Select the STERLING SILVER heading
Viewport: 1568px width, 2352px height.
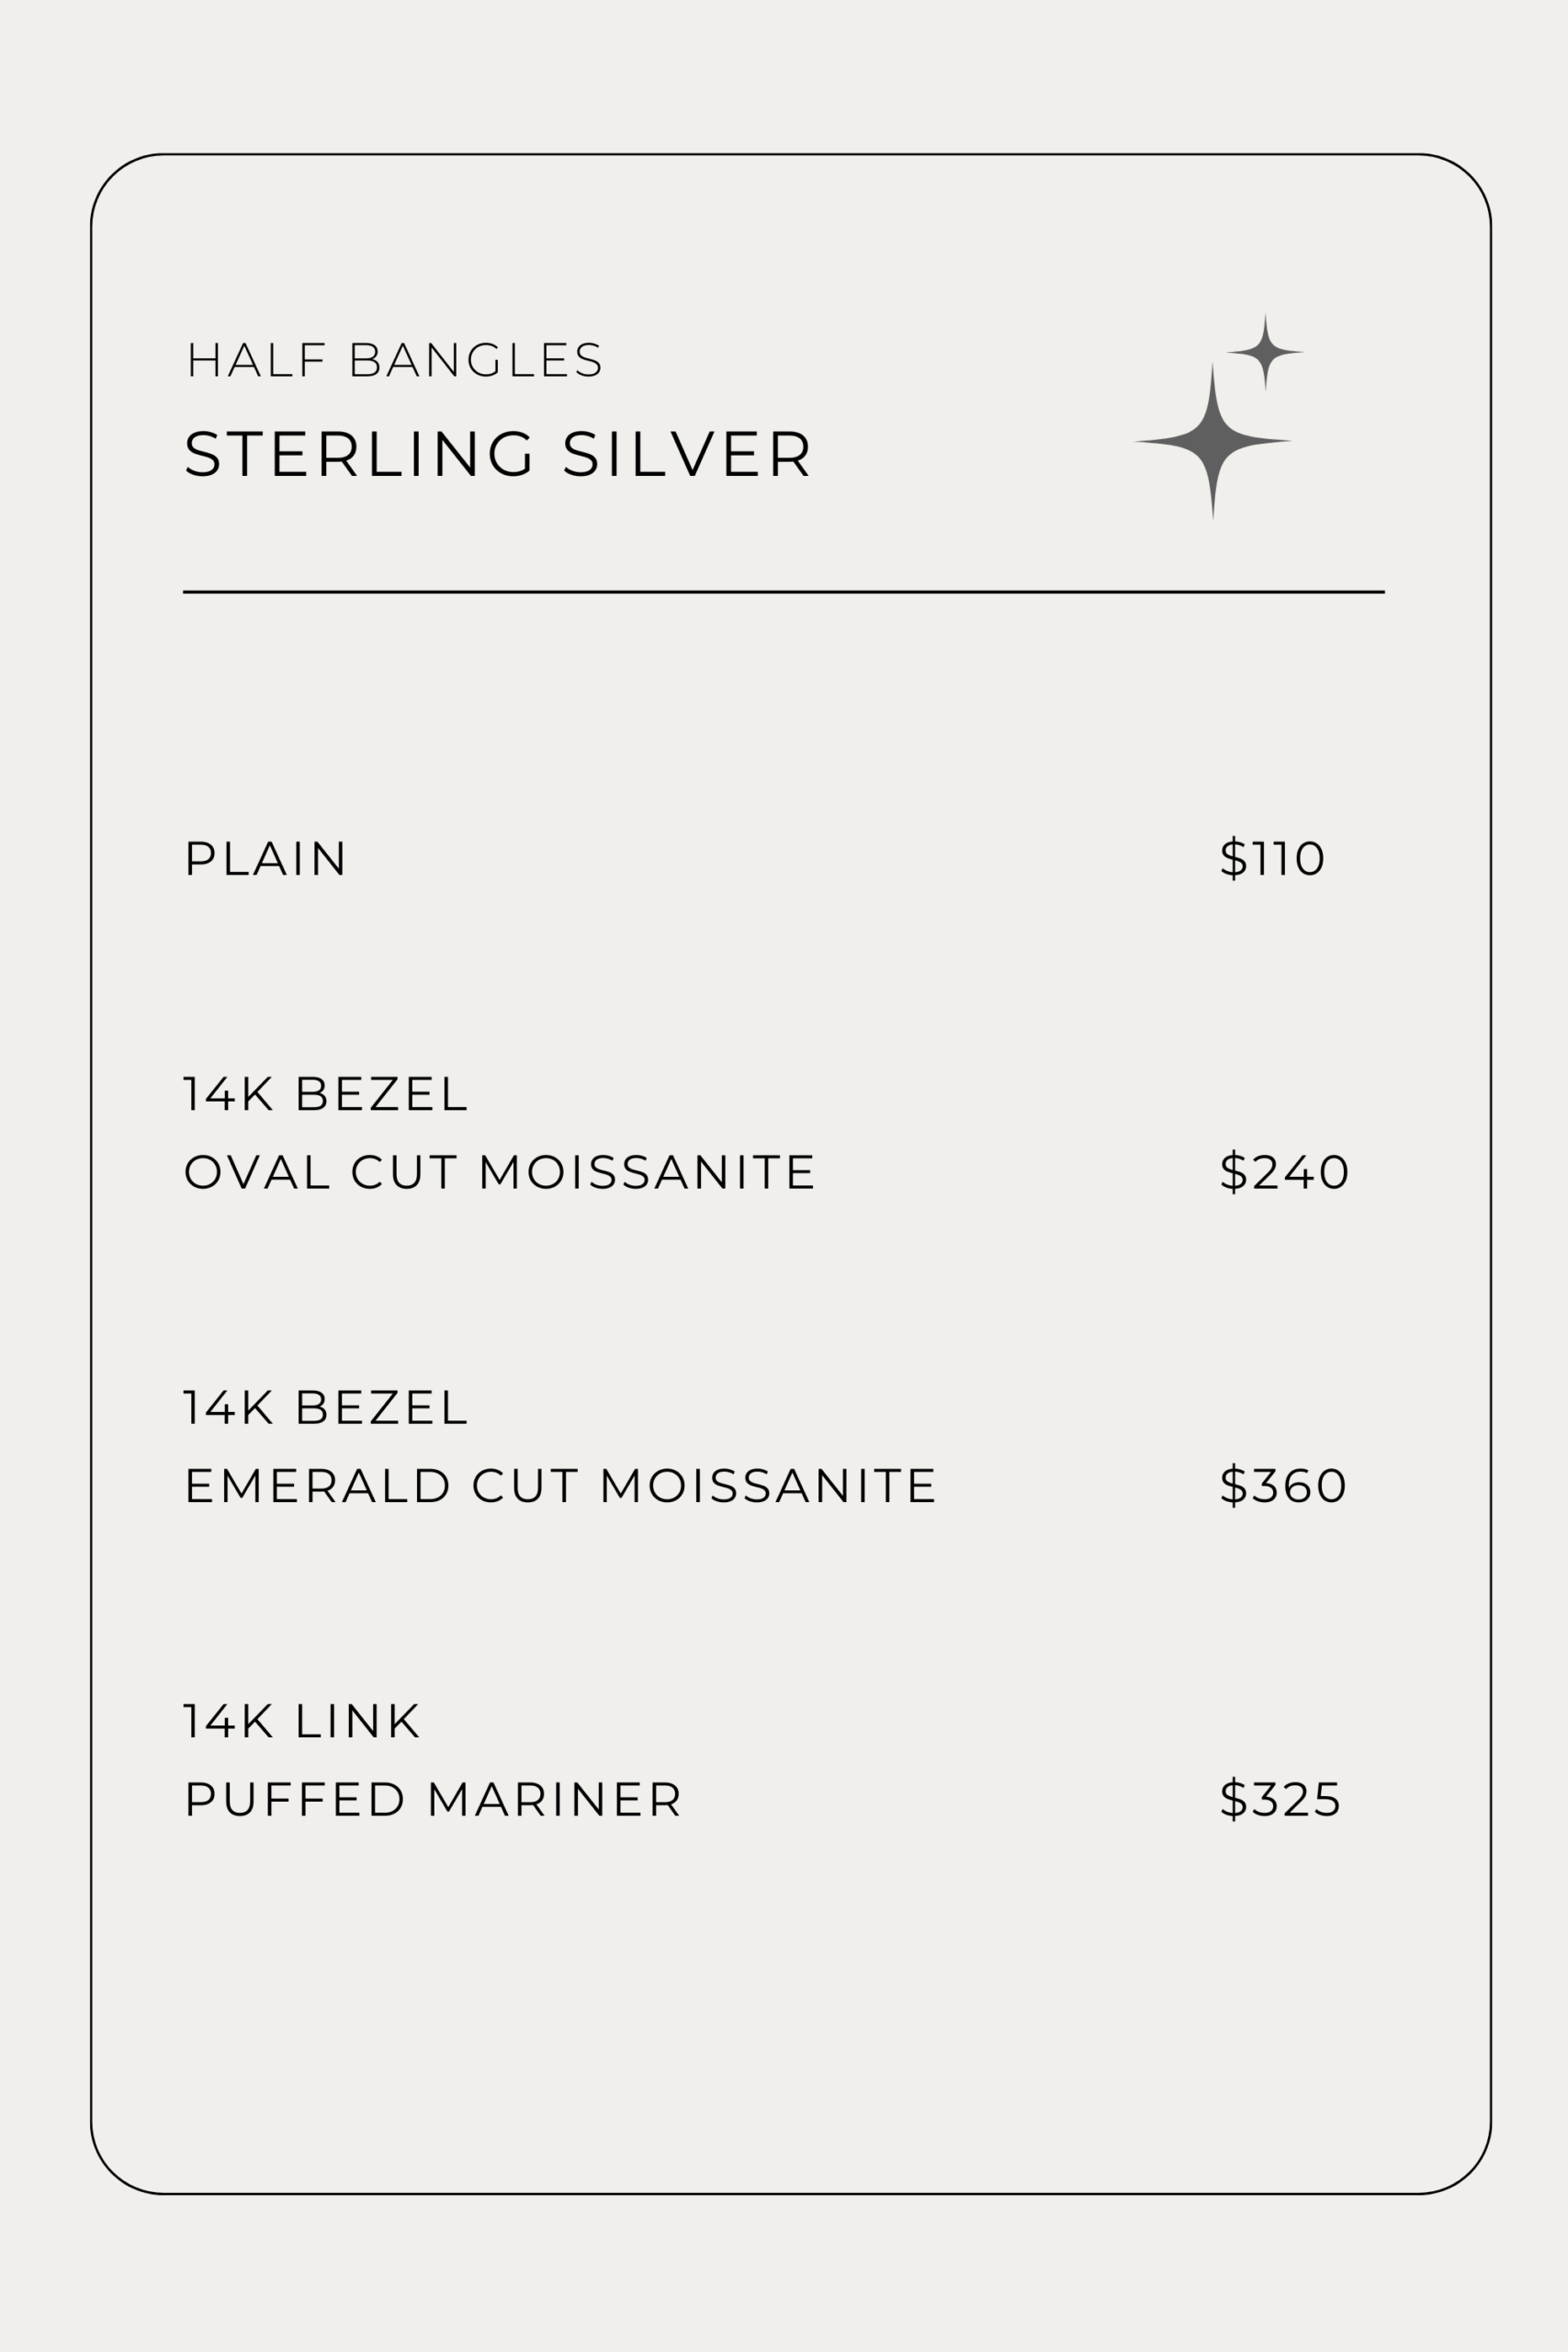click(x=497, y=454)
